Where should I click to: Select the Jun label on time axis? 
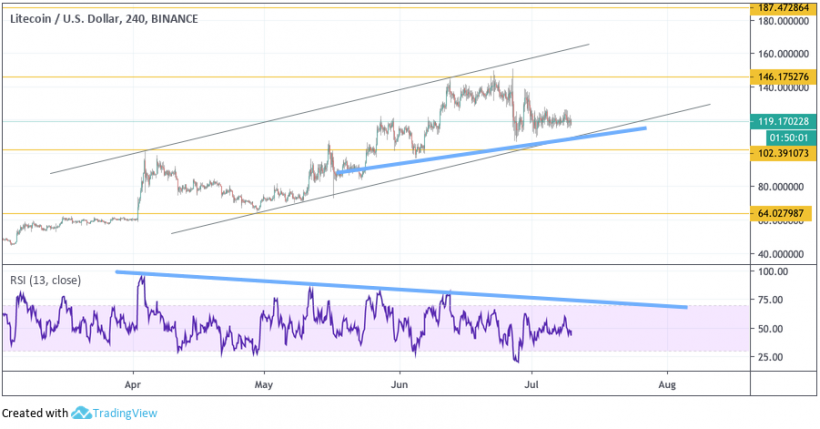coord(399,383)
